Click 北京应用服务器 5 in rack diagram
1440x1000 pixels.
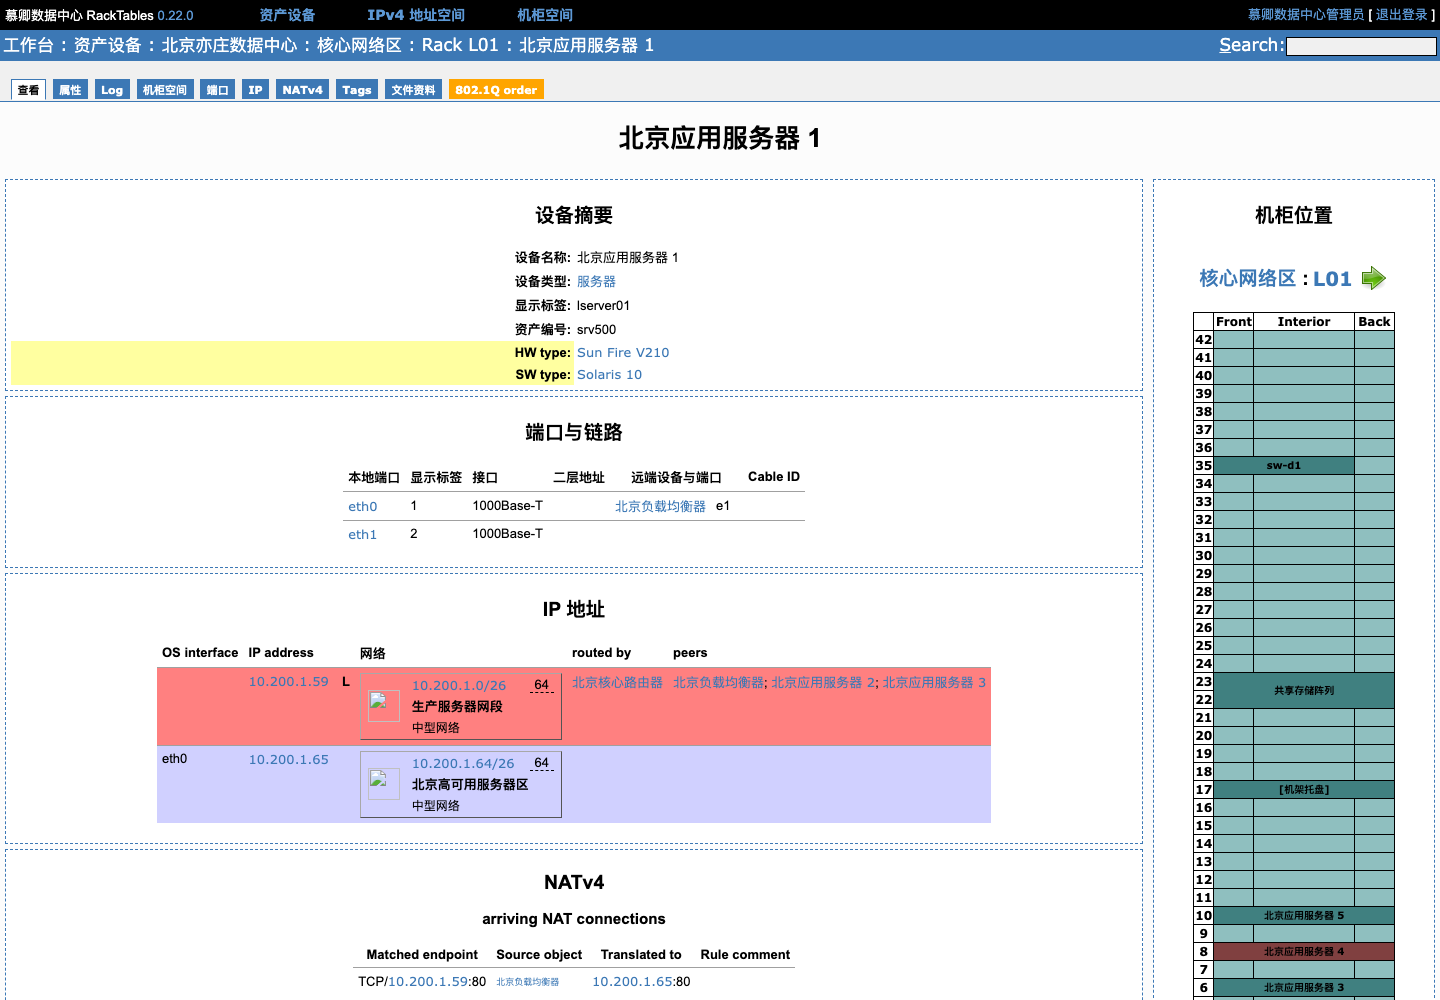pyautogui.click(x=1304, y=916)
